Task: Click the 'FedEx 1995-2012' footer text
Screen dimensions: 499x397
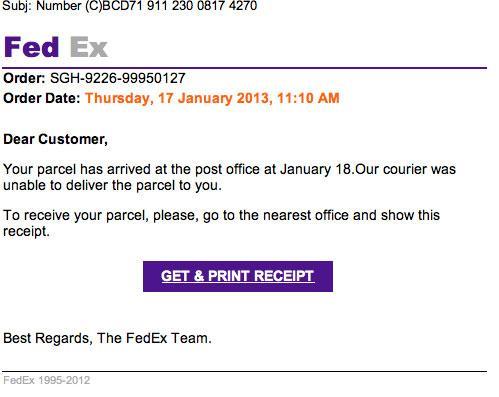Action: point(47,380)
